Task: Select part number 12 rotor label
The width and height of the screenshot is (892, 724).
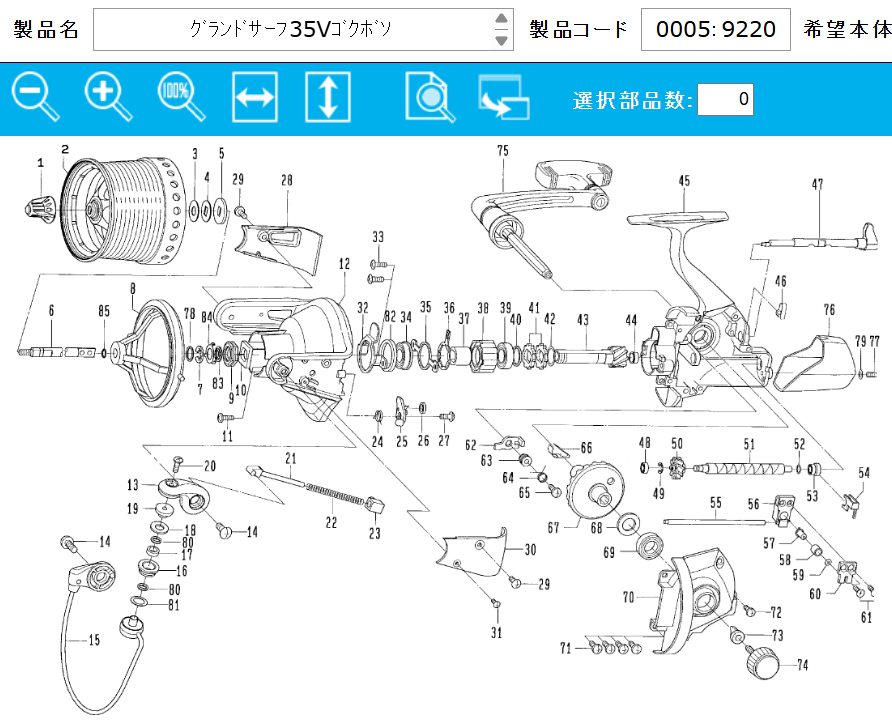Action: tap(344, 263)
